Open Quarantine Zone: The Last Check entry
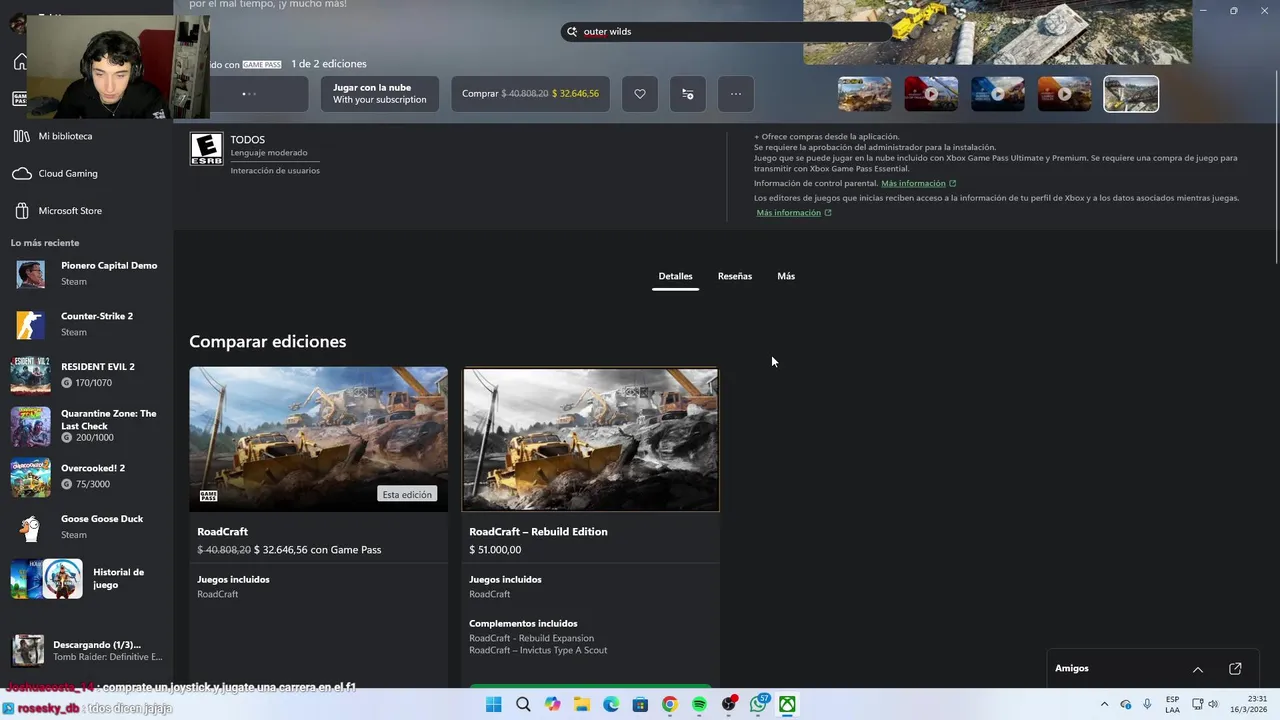 [x=86, y=426]
